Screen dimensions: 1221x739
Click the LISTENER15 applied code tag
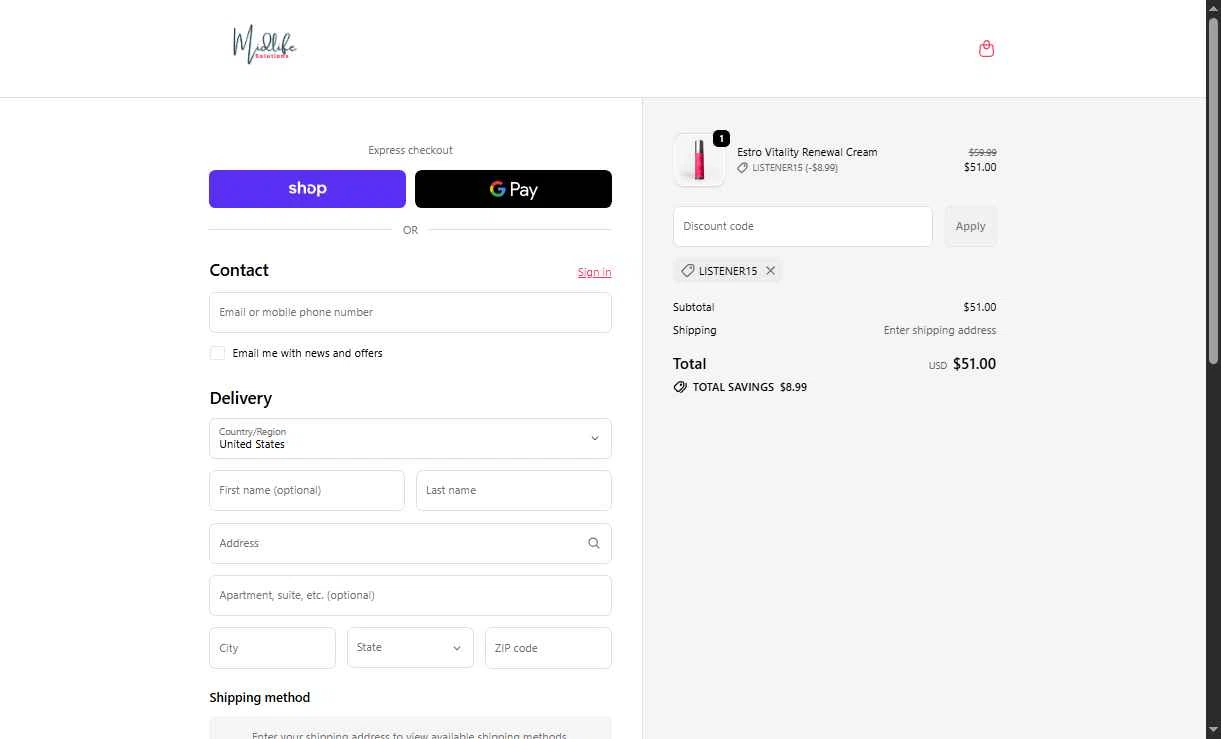[x=727, y=271]
